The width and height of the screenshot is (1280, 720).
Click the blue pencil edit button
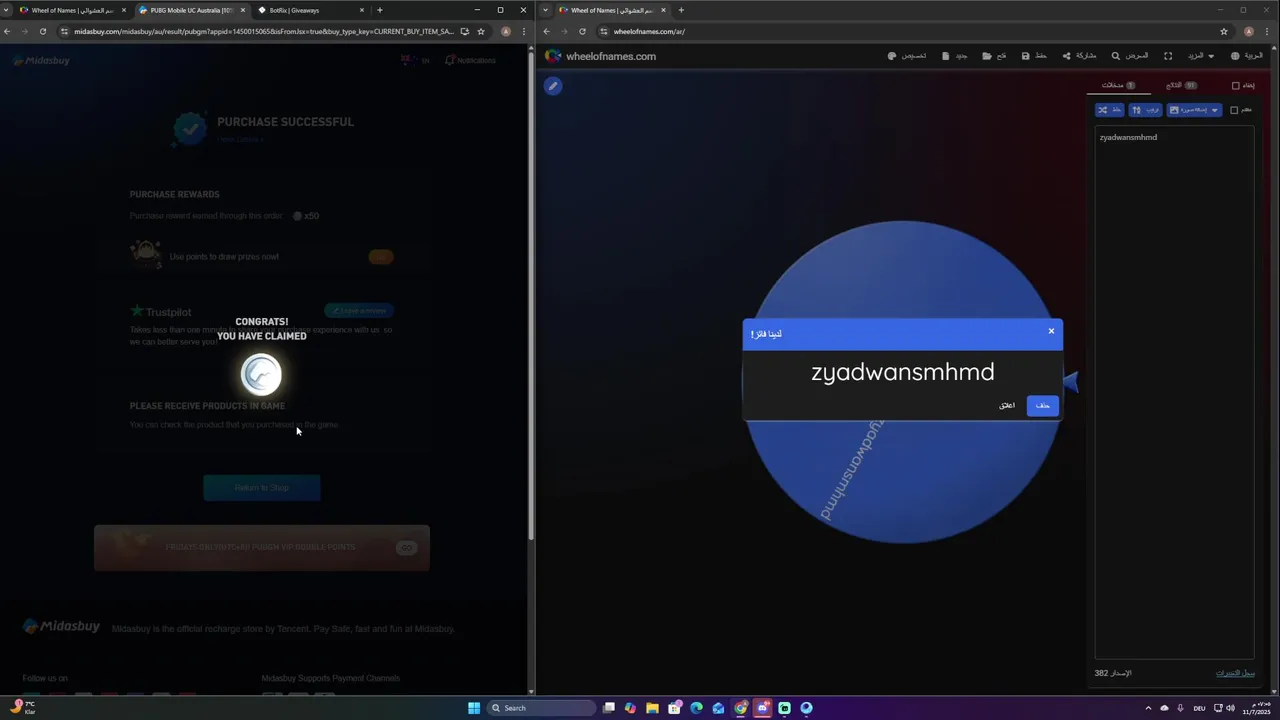point(553,86)
